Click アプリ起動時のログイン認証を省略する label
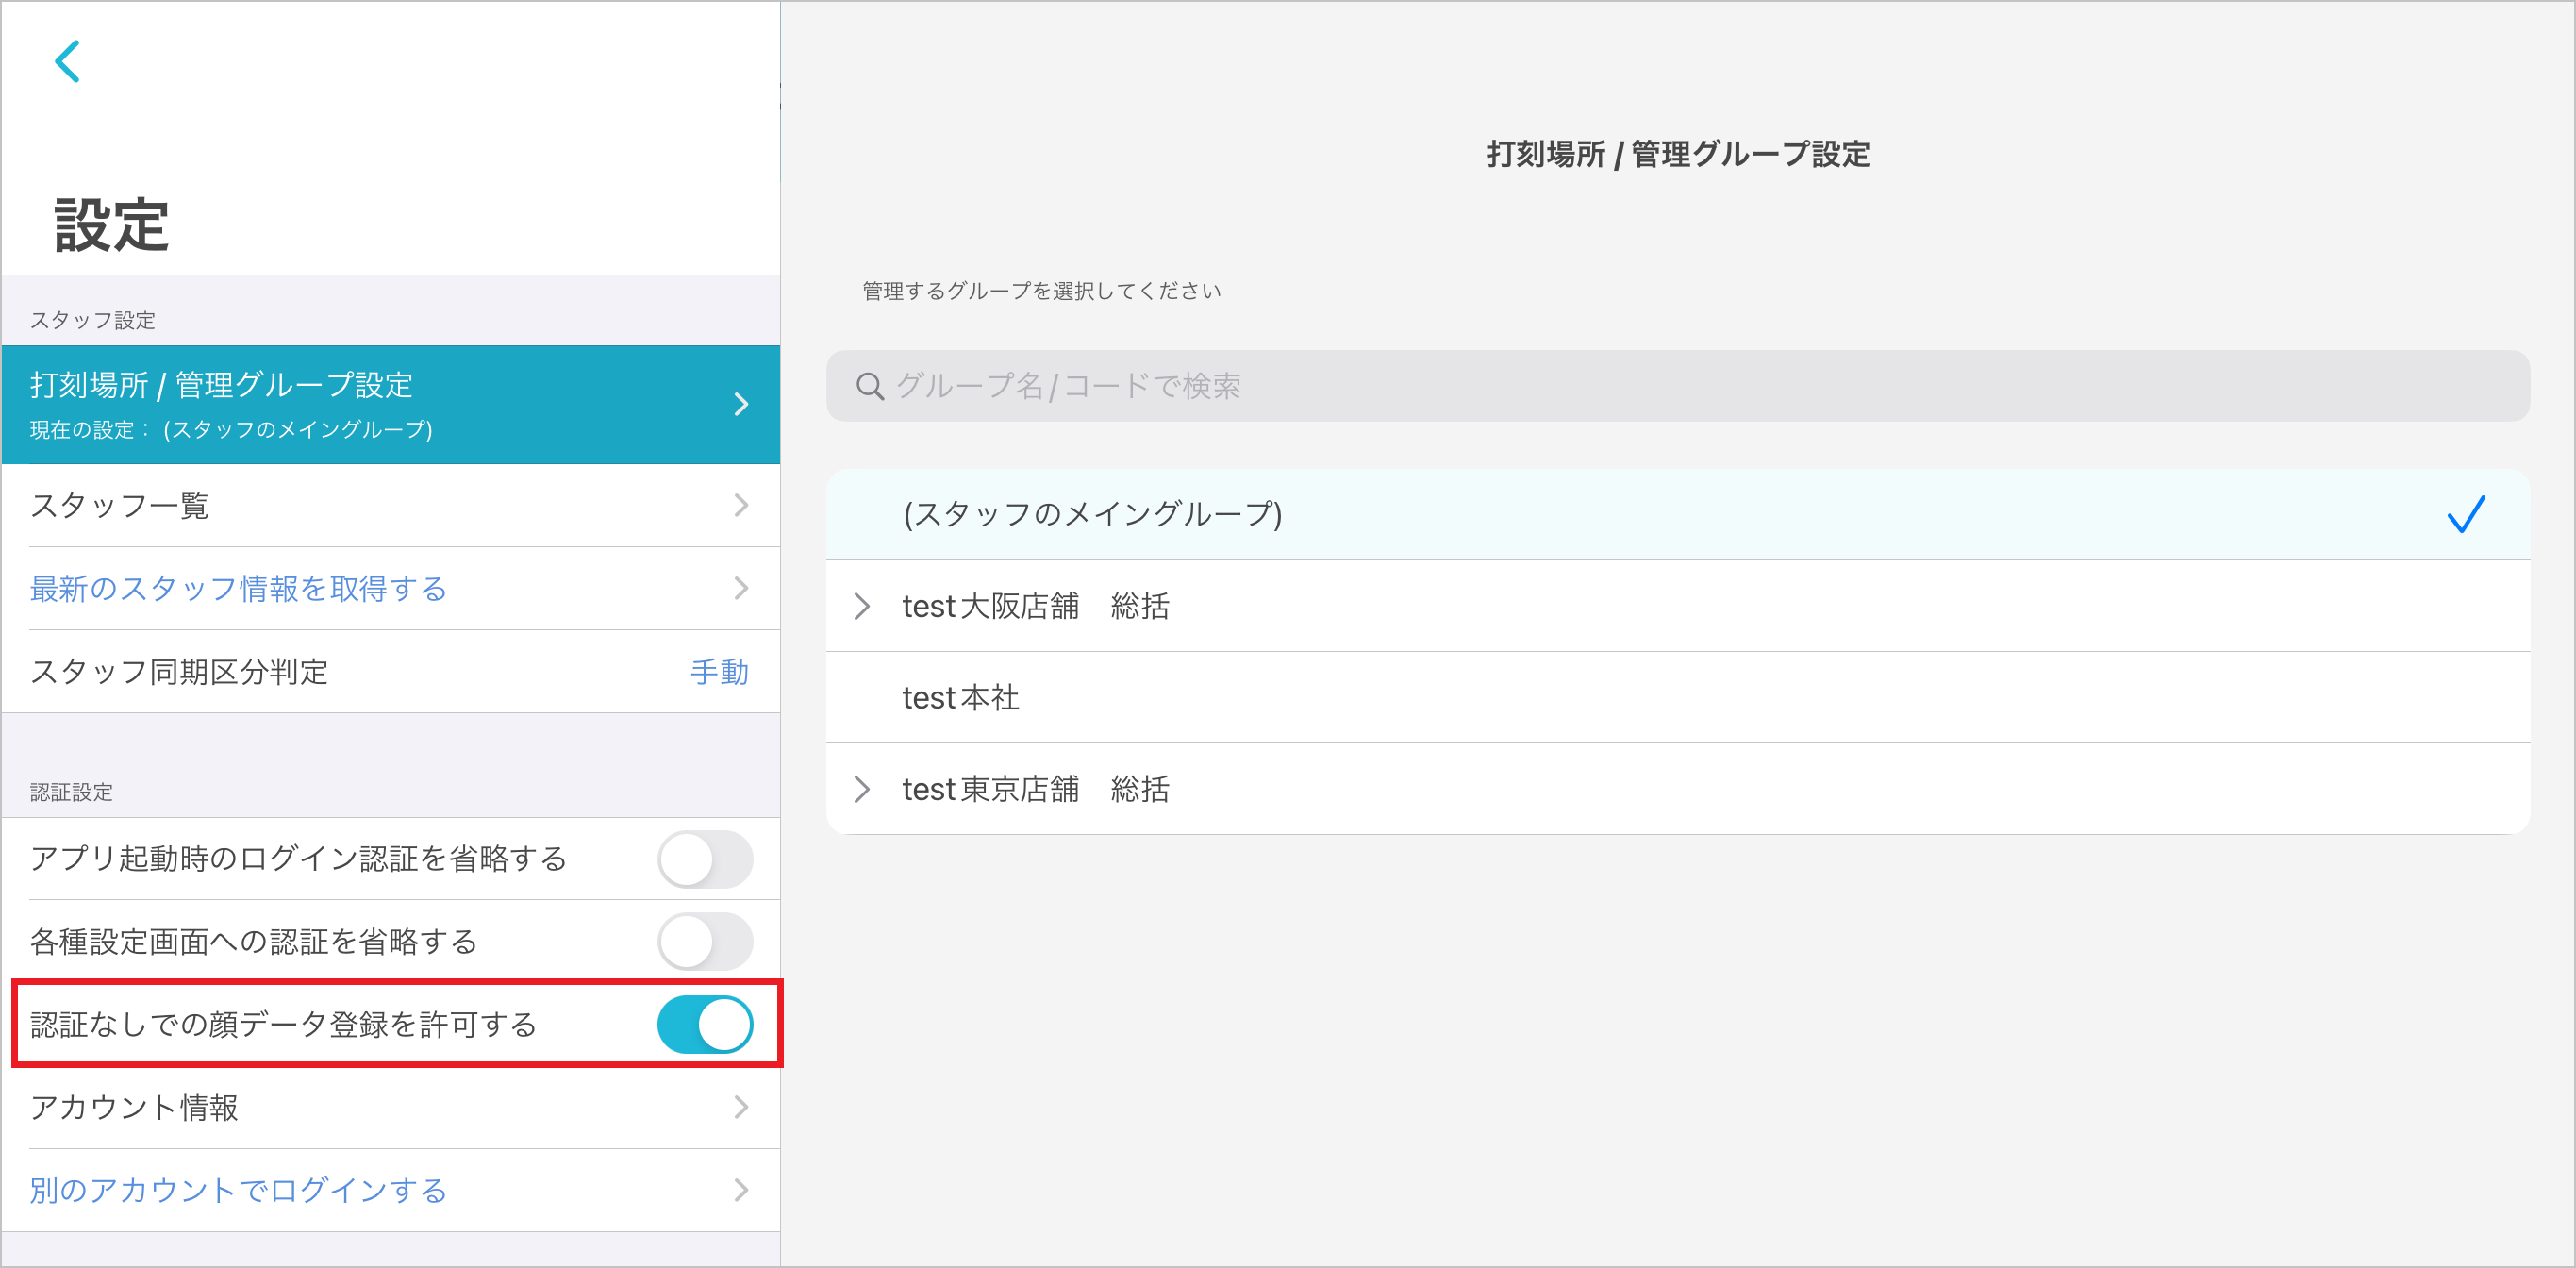Screen dimensions: 2576x1268 [299, 859]
